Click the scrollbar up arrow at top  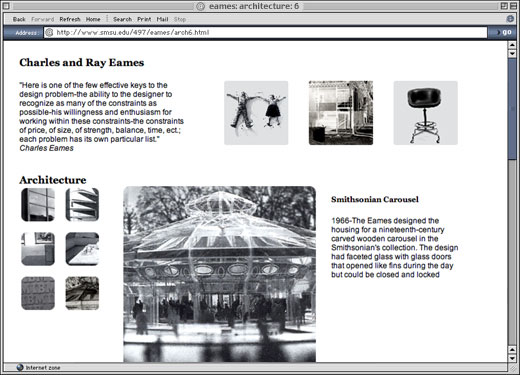coord(512,45)
